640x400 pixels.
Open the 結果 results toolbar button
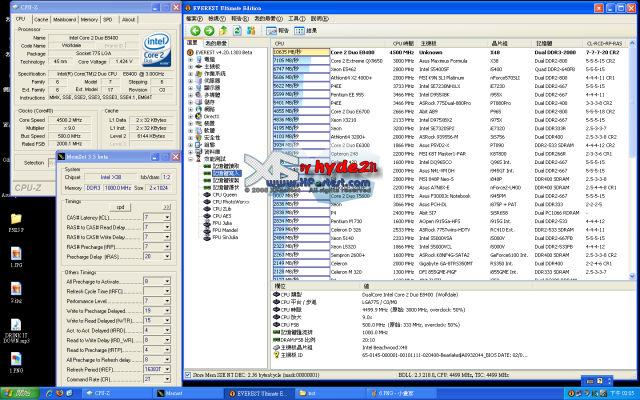[x=306, y=31]
